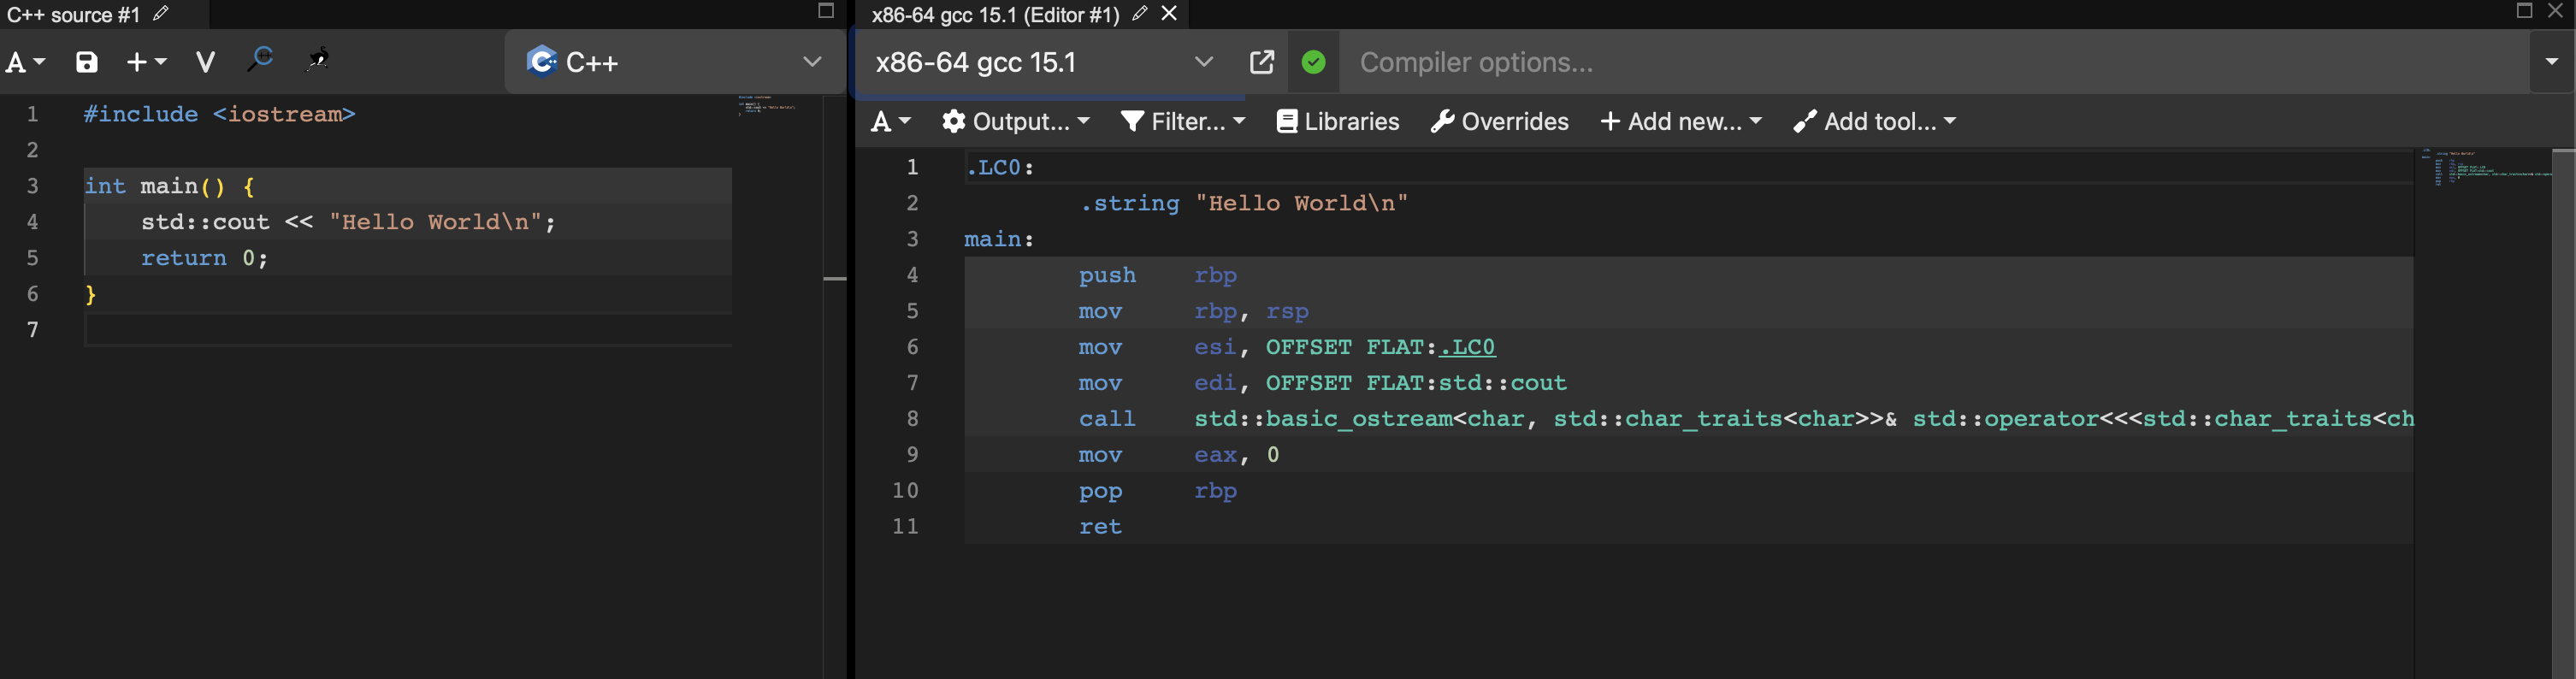Click '#include <iostream>' in source code
The image size is (2576, 679).
[220, 114]
